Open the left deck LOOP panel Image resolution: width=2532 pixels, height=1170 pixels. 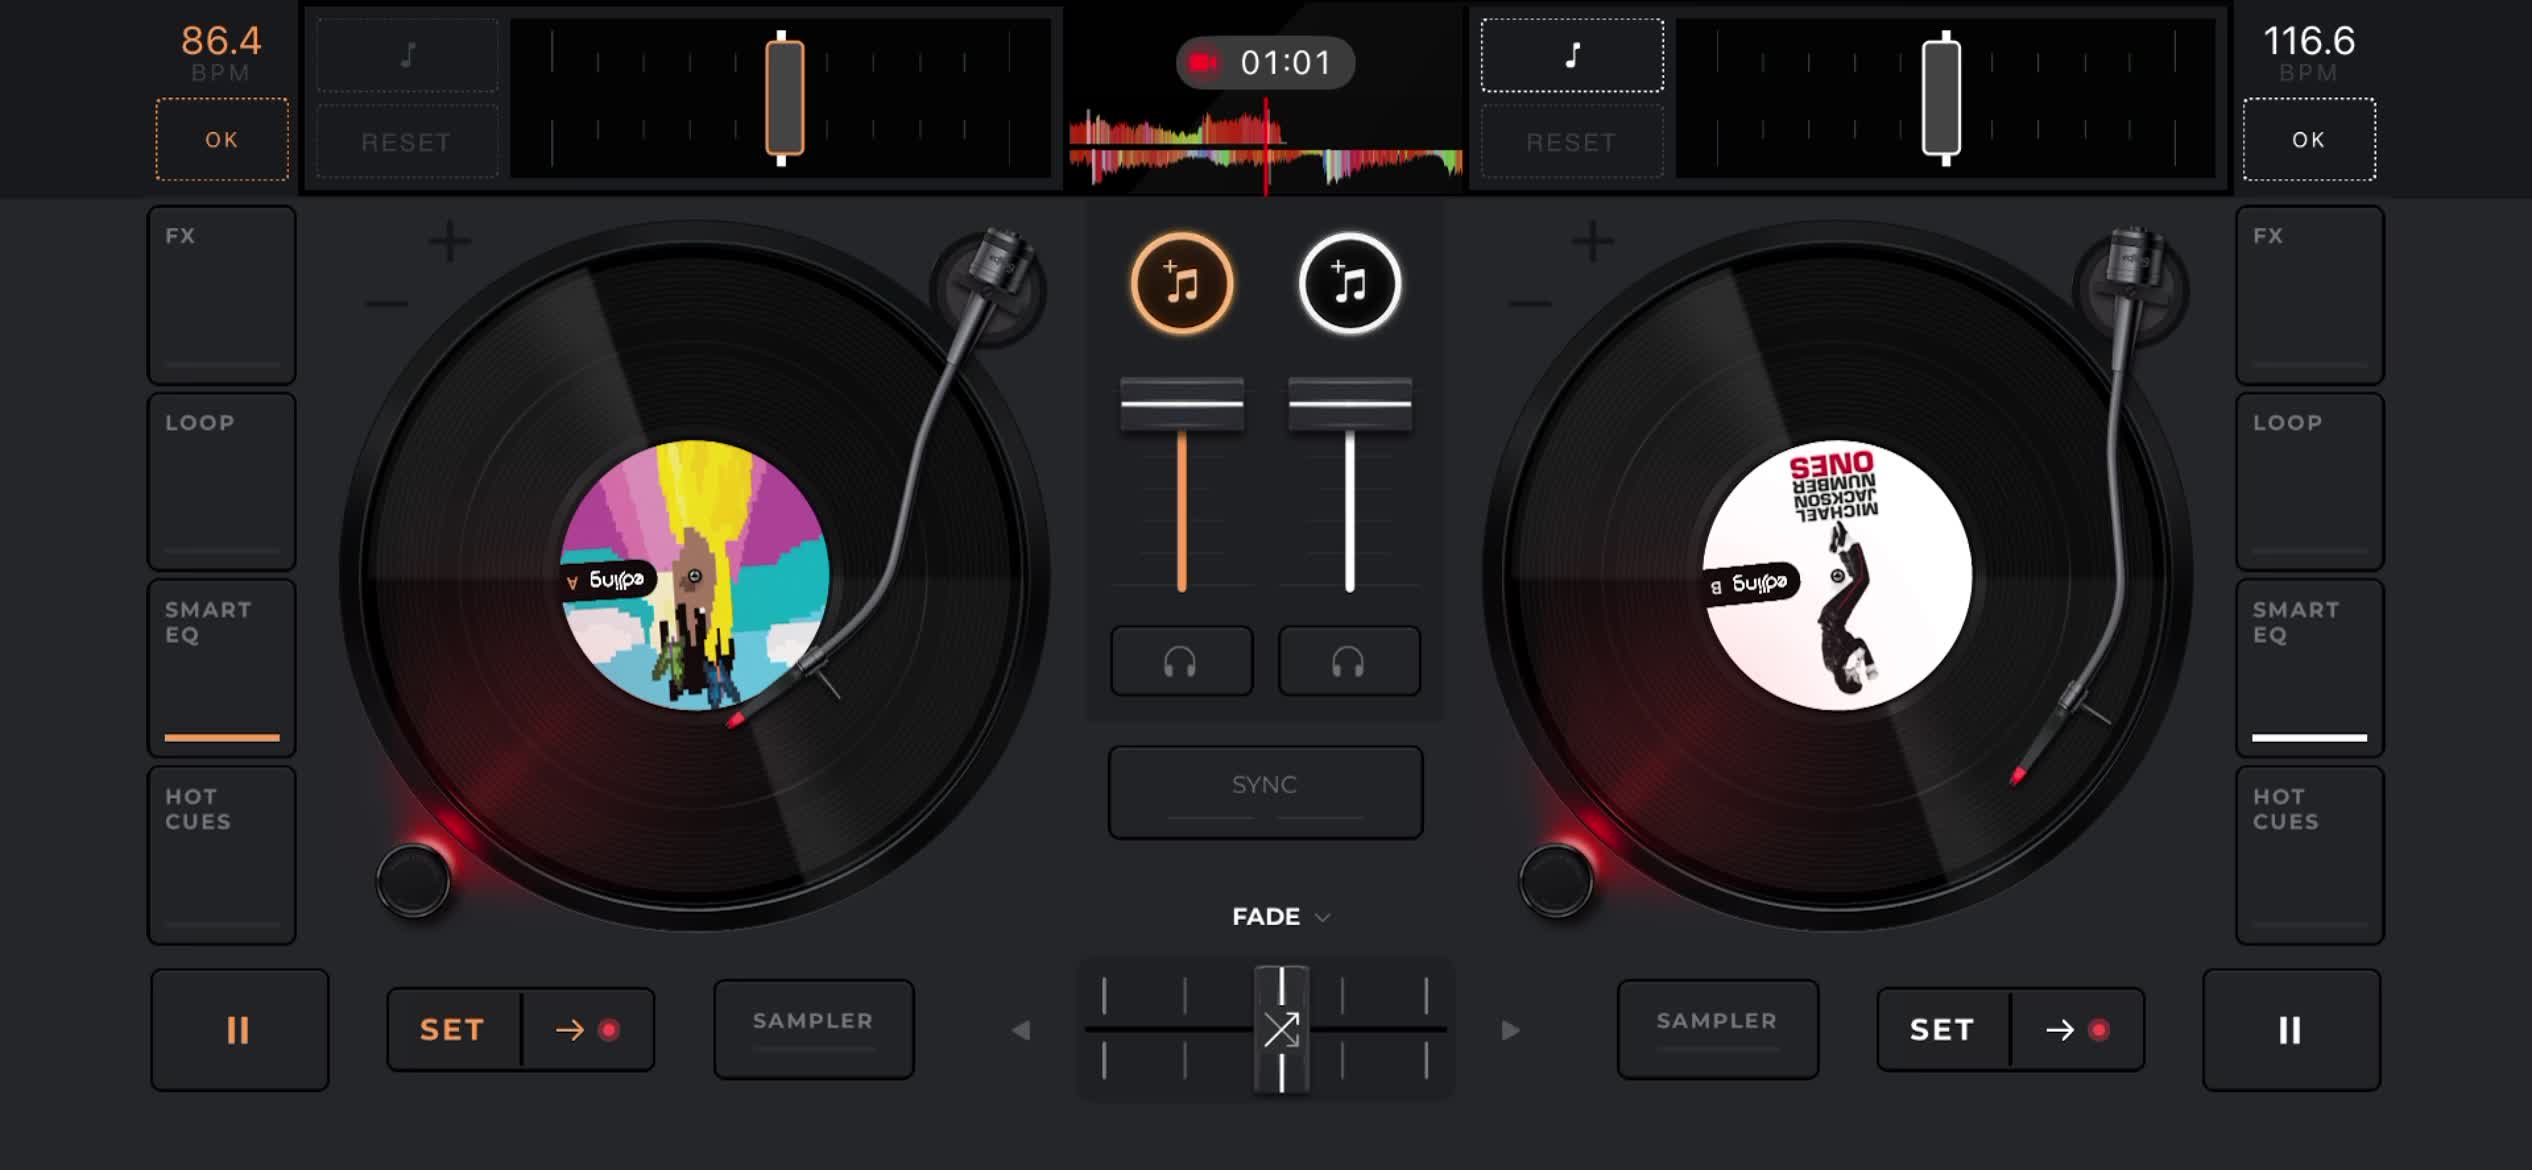click(221, 481)
